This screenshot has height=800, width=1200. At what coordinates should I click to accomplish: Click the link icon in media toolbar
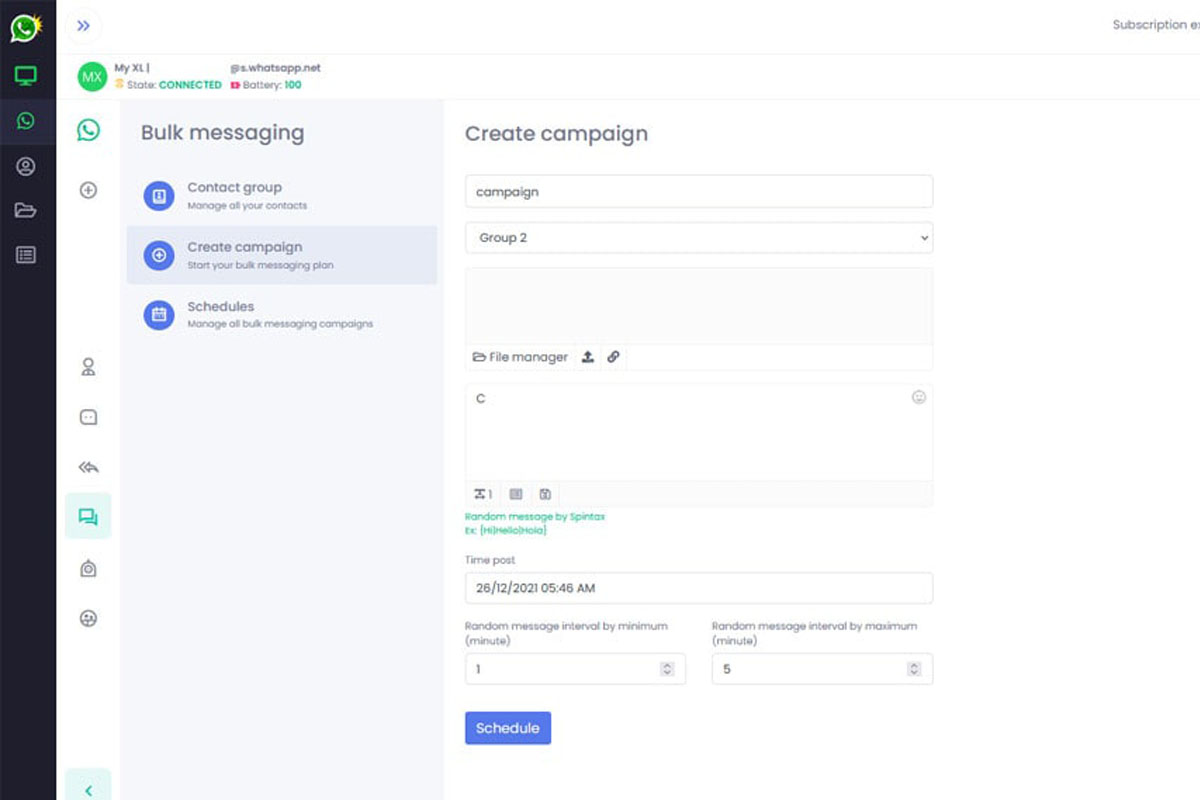613,357
